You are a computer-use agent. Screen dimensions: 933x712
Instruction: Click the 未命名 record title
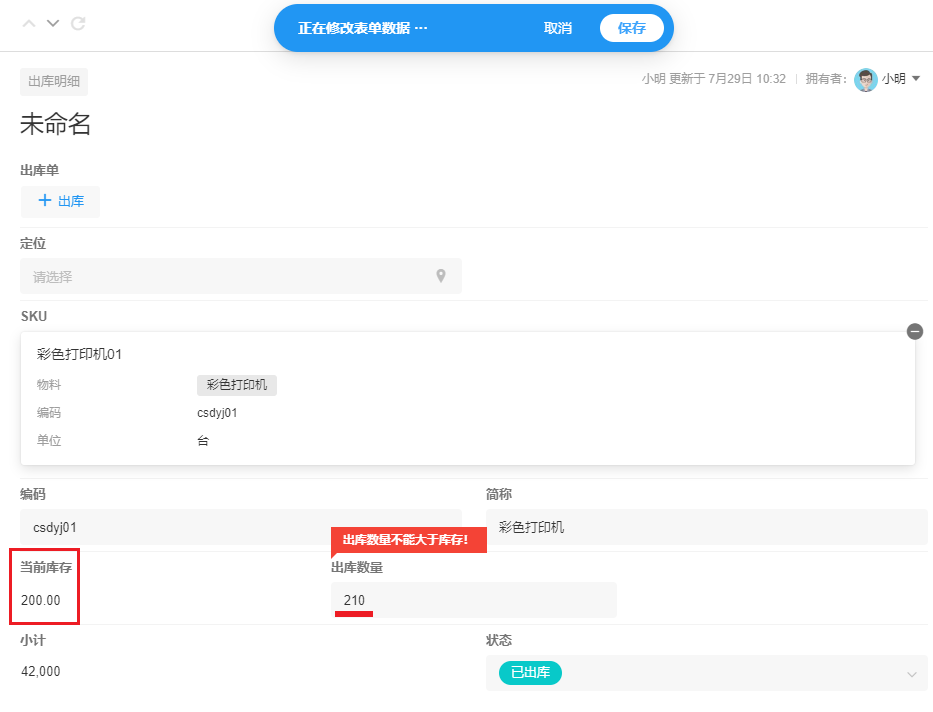(56, 124)
